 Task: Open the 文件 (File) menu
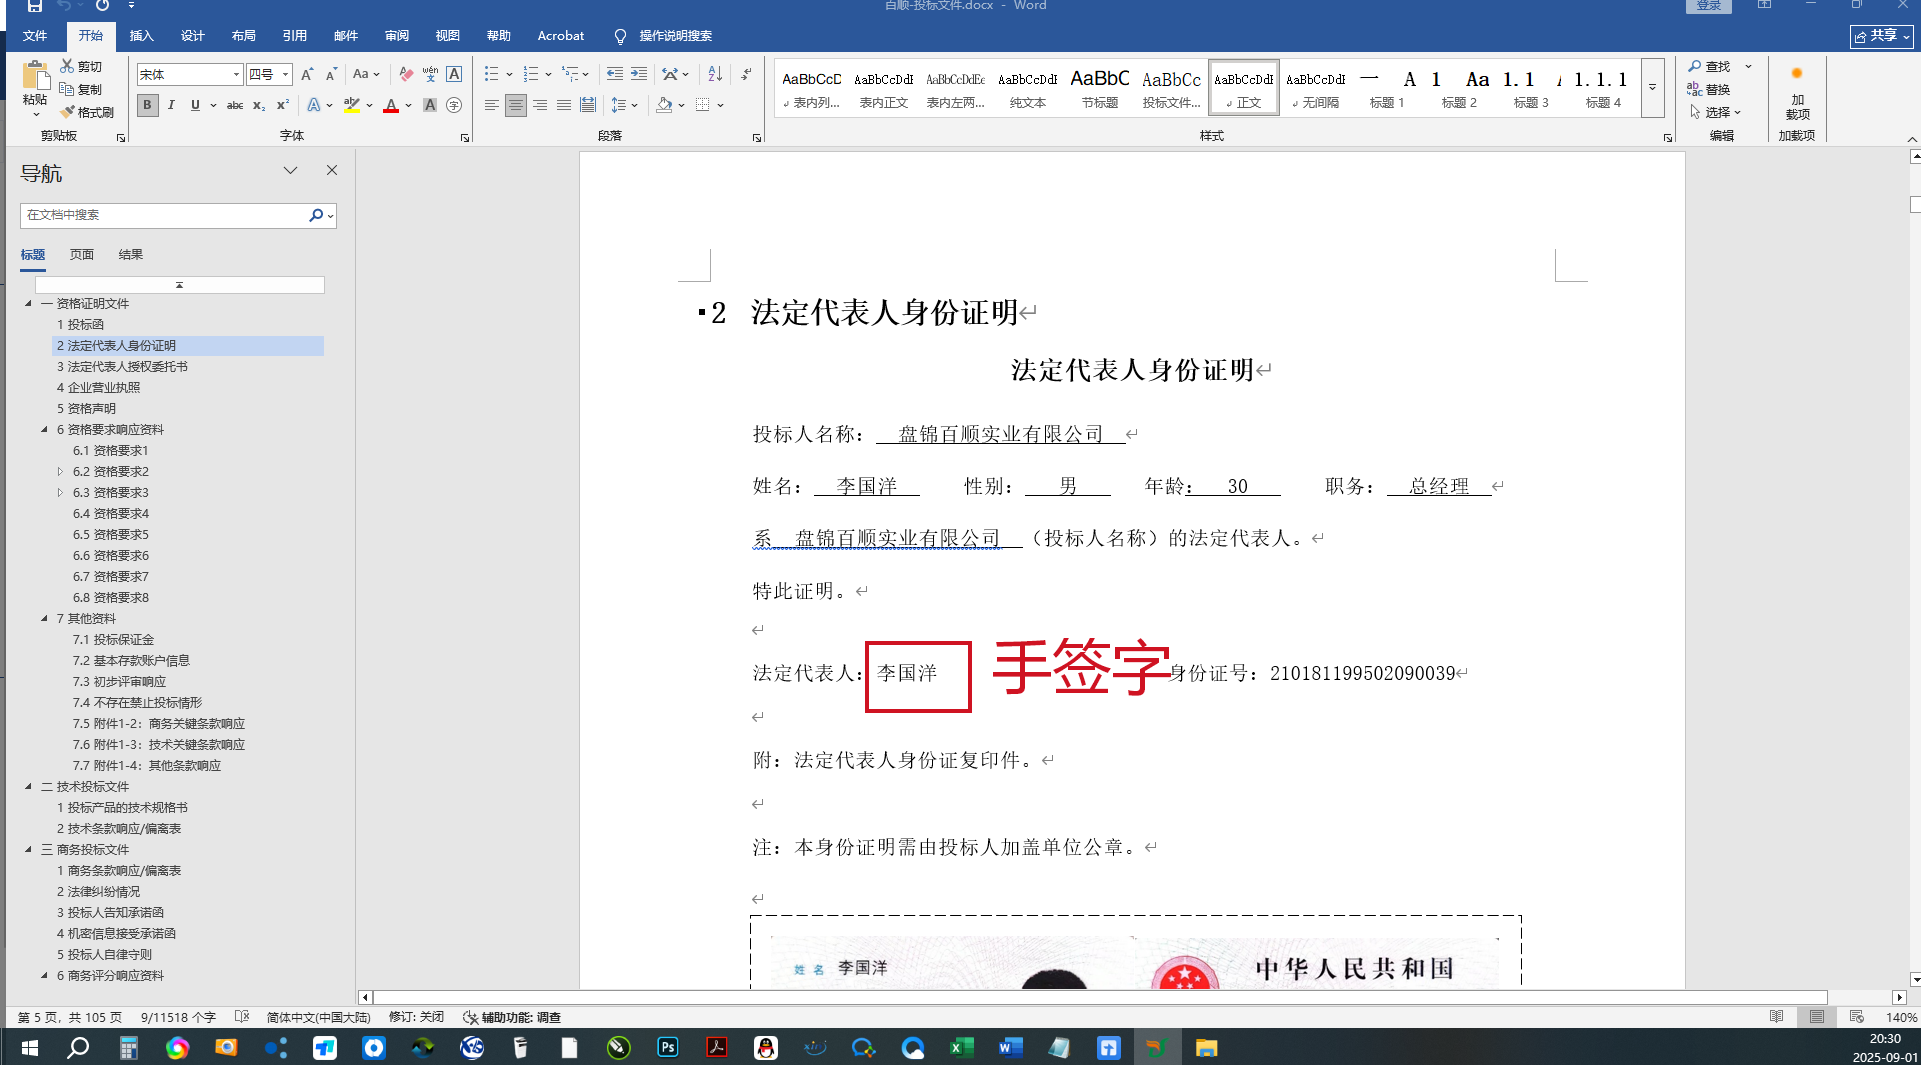[x=35, y=36]
